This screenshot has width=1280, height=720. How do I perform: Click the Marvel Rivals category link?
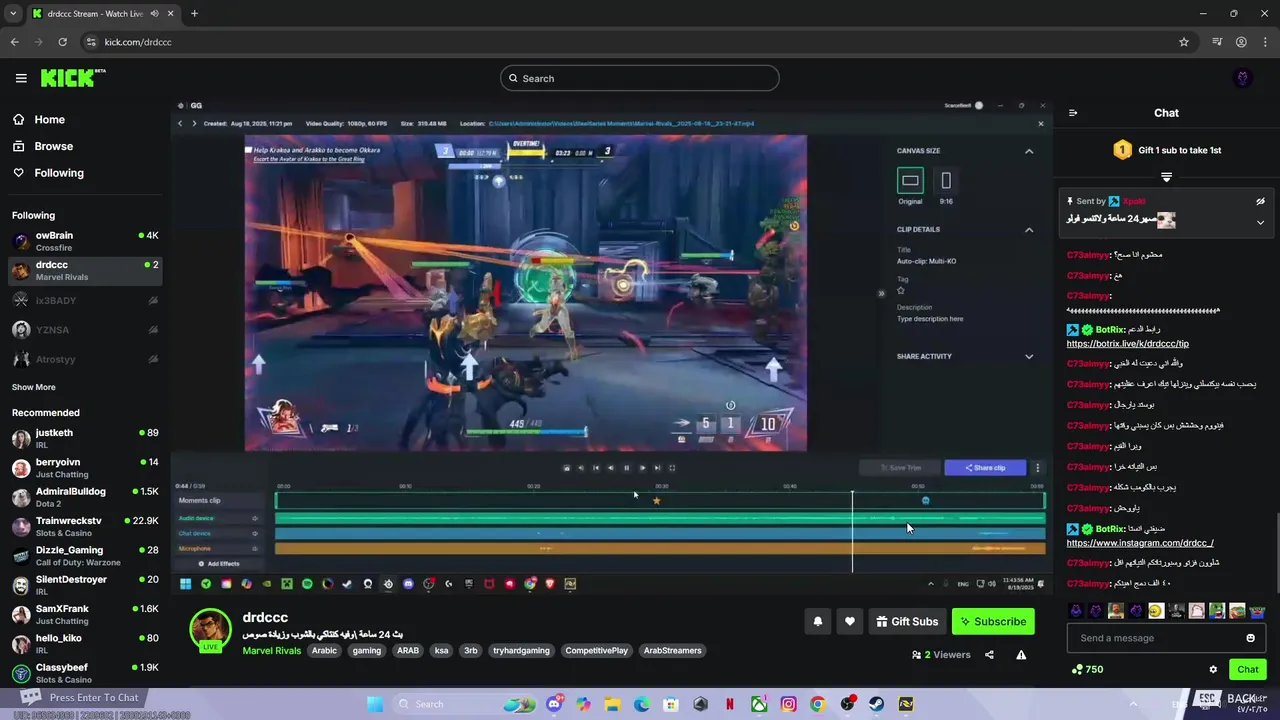pyautogui.click(x=271, y=651)
